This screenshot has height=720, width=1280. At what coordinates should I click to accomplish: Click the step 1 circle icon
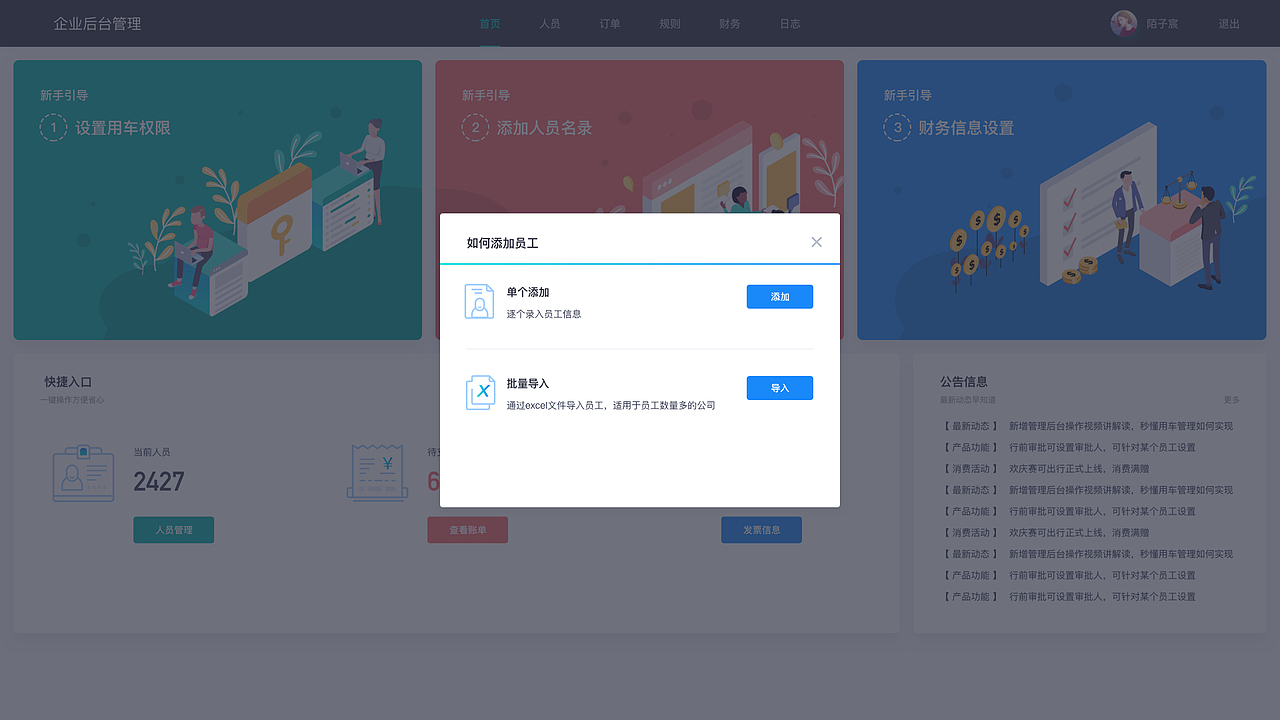click(x=53, y=128)
